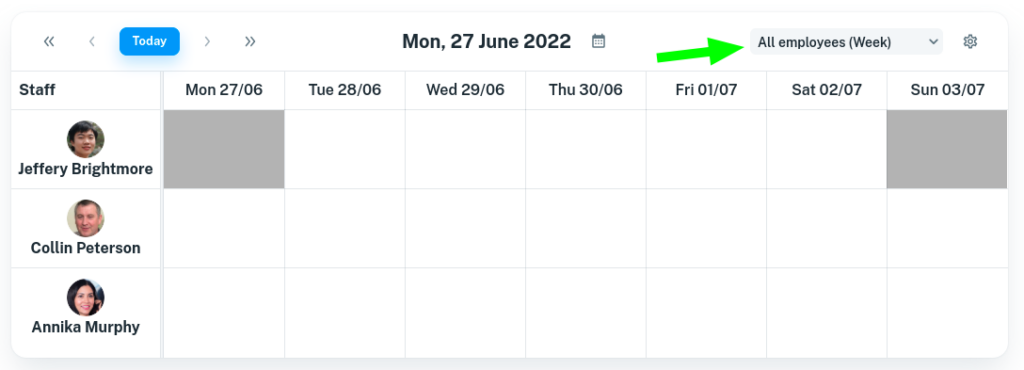The height and width of the screenshot is (370, 1024).
Task: Select the Wed 29/06 column header
Action: click(466, 90)
